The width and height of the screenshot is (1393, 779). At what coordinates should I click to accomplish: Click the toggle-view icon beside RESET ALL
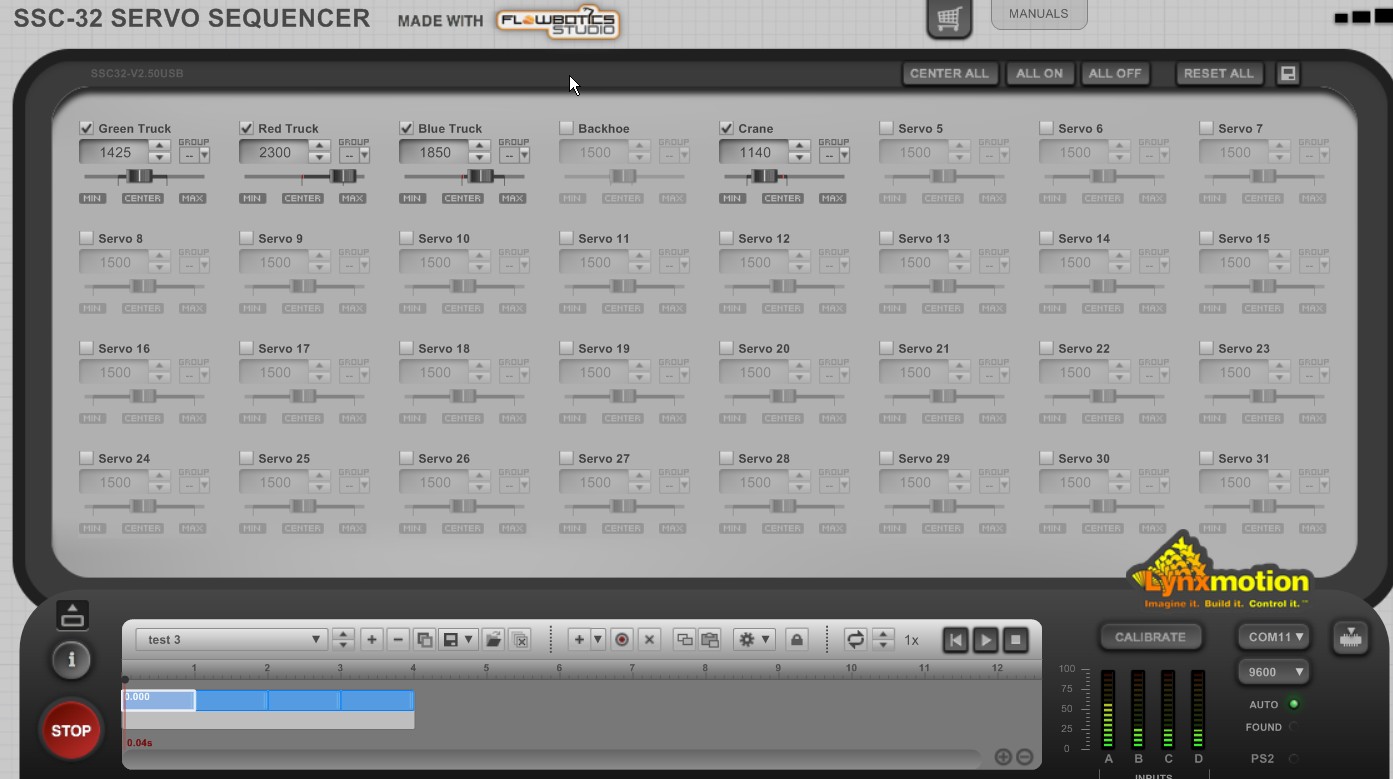[1288, 73]
